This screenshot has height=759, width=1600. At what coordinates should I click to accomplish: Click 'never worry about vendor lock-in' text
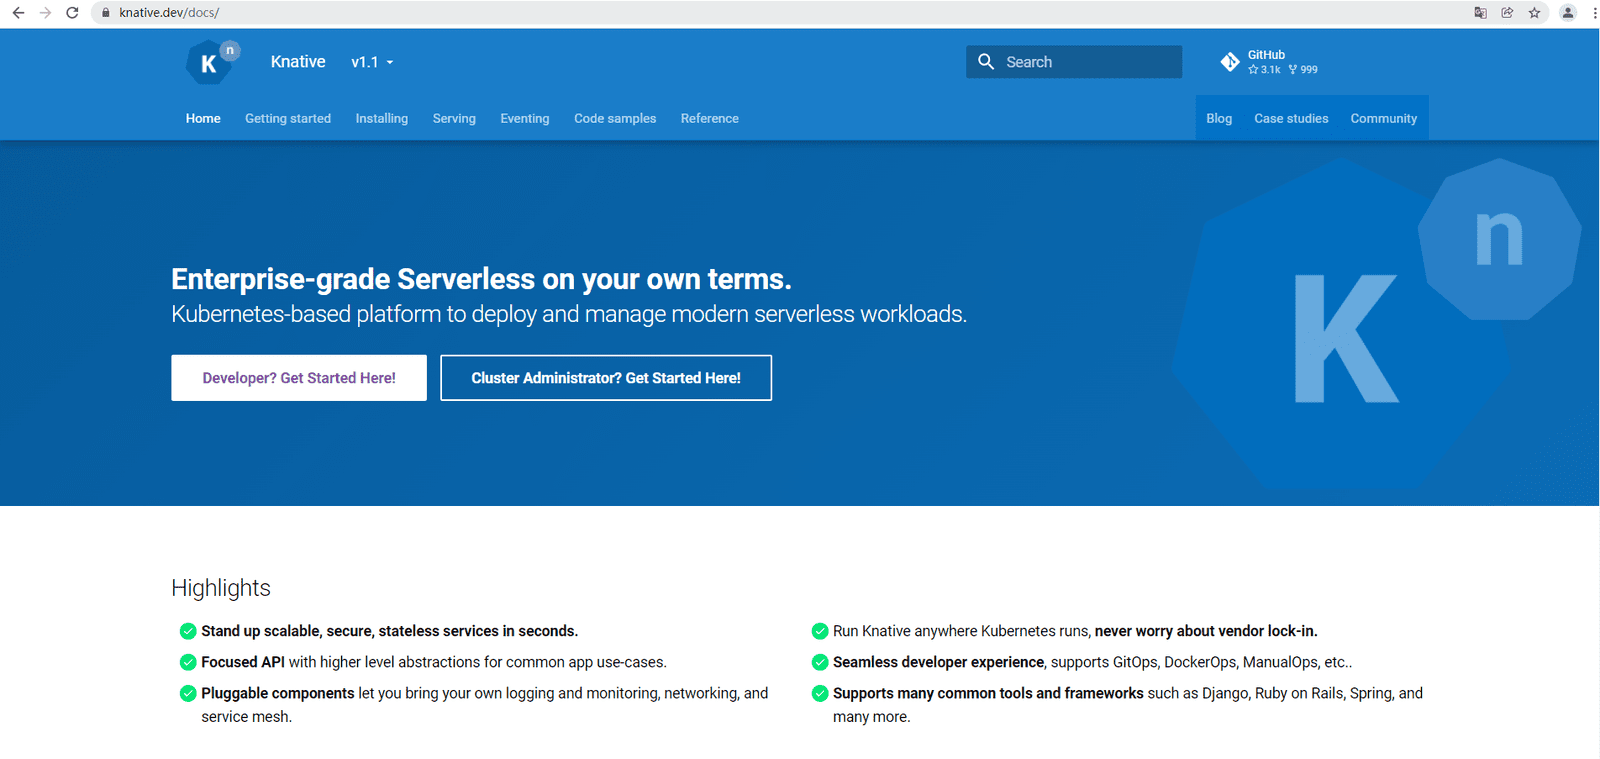[x=1206, y=631]
